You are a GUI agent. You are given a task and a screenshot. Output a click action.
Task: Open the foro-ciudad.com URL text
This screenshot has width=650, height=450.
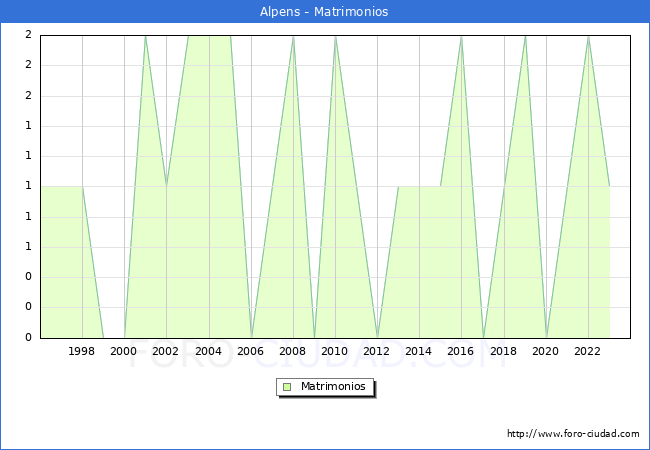pyautogui.click(x=573, y=434)
